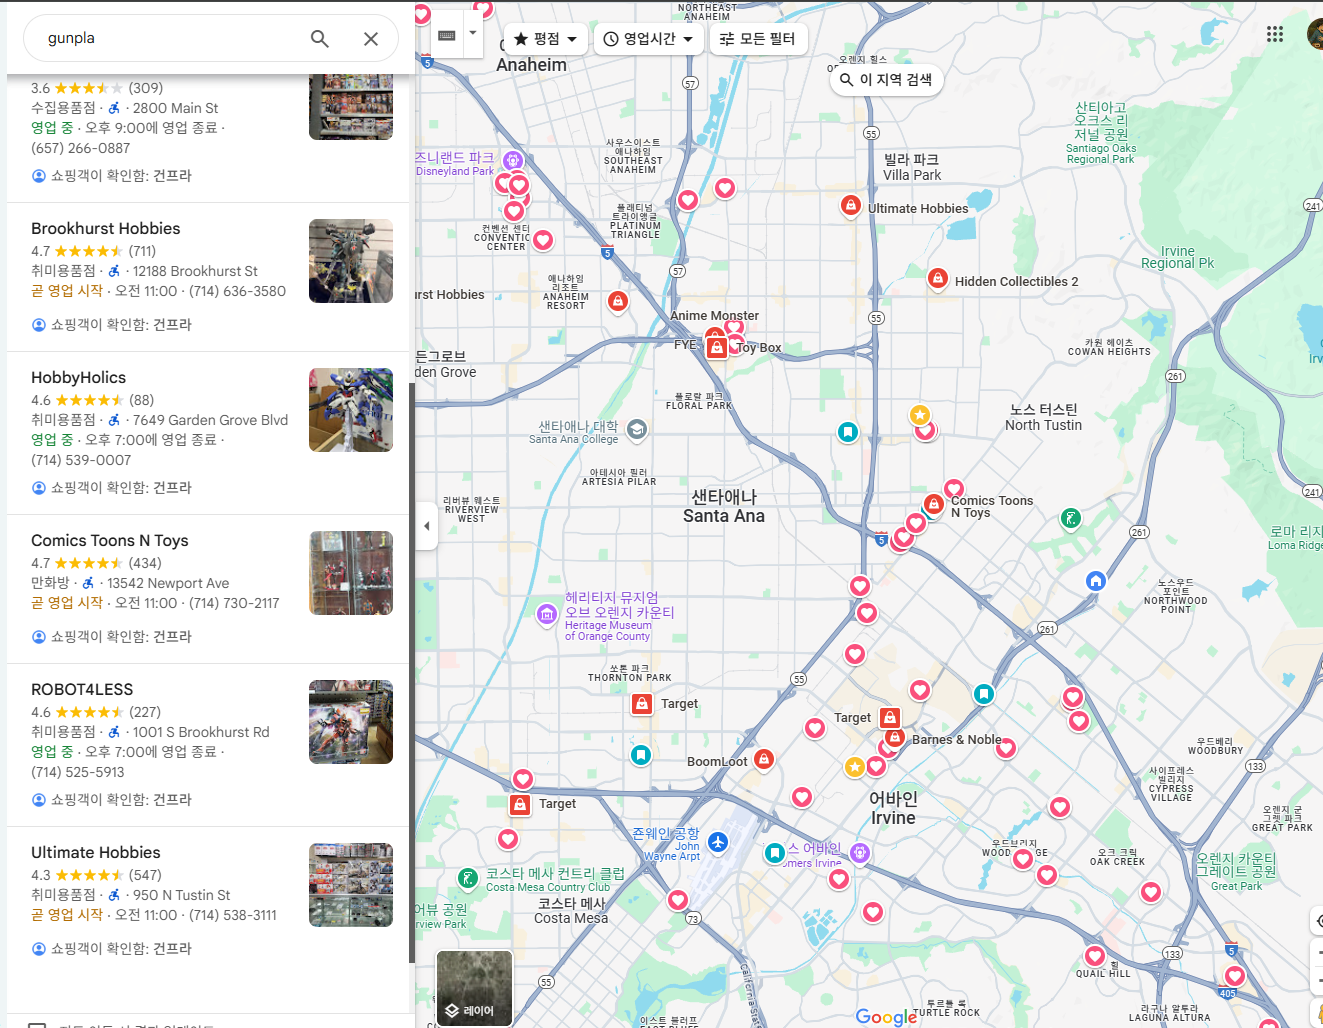The image size is (1323, 1028).
Task: Click the teal bookmark pin near North Tustin
Action: click(848, 432)
